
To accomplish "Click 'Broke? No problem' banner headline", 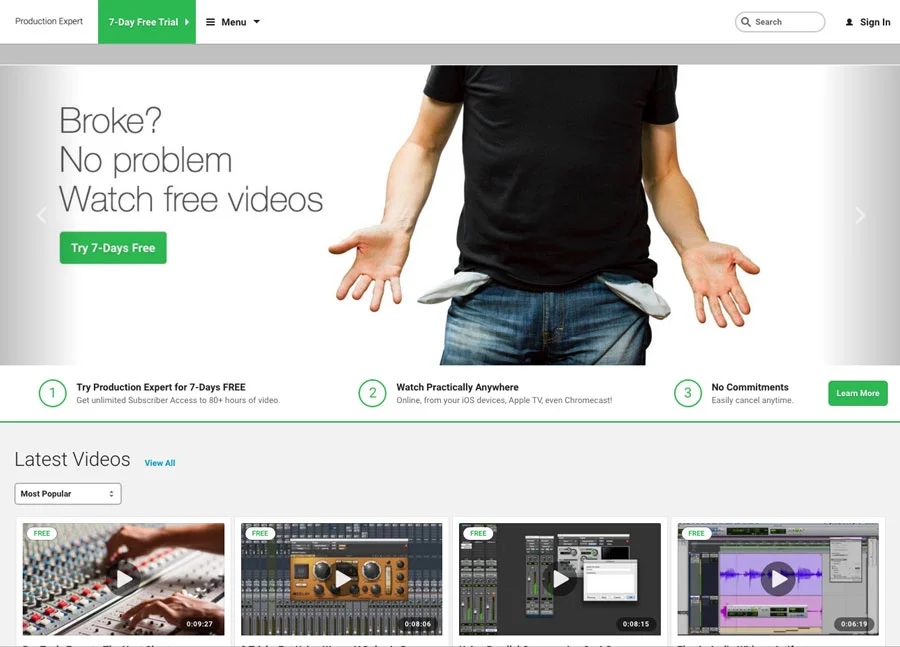I will coord(191,160).
